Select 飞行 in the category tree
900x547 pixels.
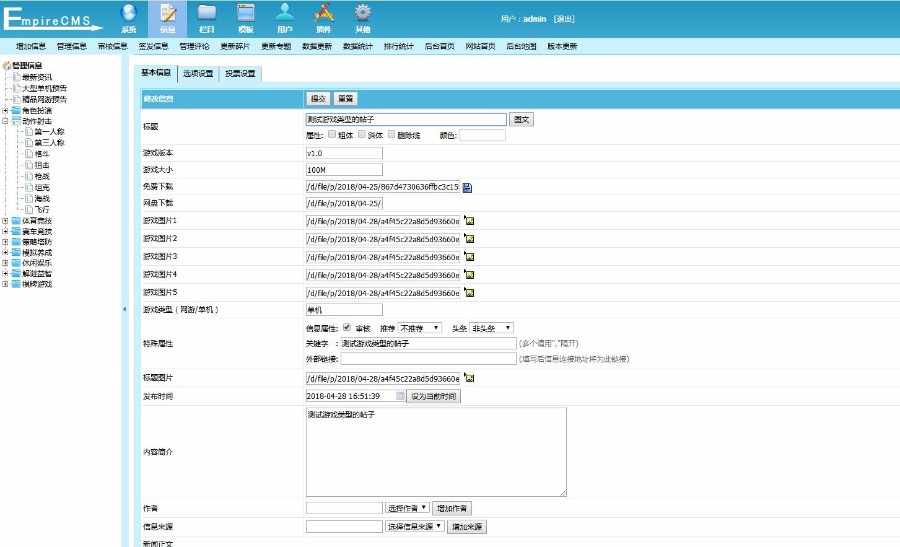pyautogui.click(x=42, y=210)
